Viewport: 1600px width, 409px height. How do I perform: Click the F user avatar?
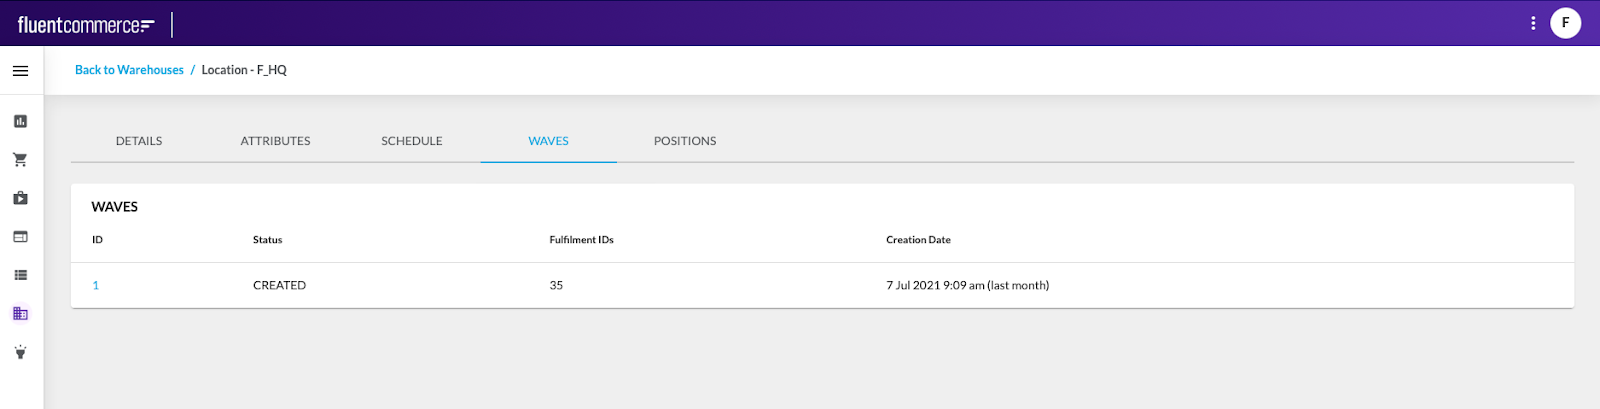point(1565,23)
